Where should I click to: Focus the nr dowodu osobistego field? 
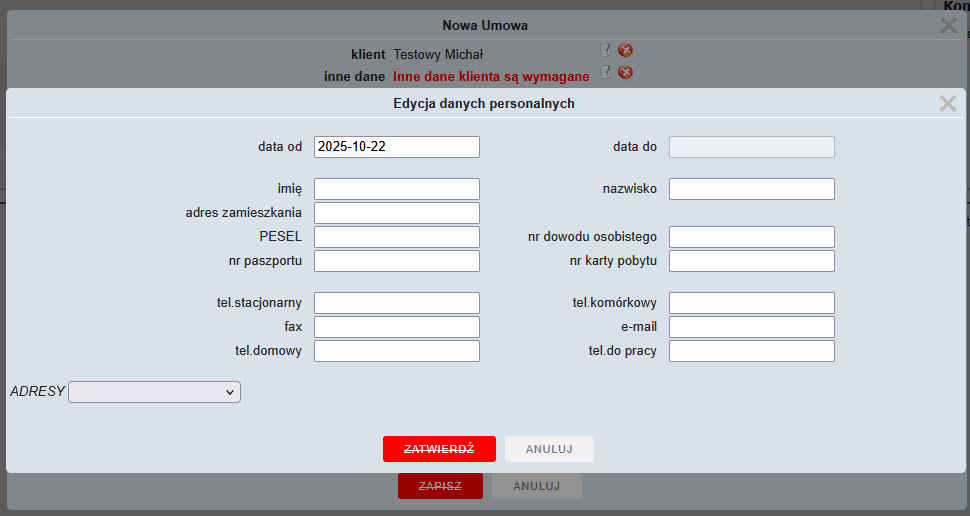751,237
